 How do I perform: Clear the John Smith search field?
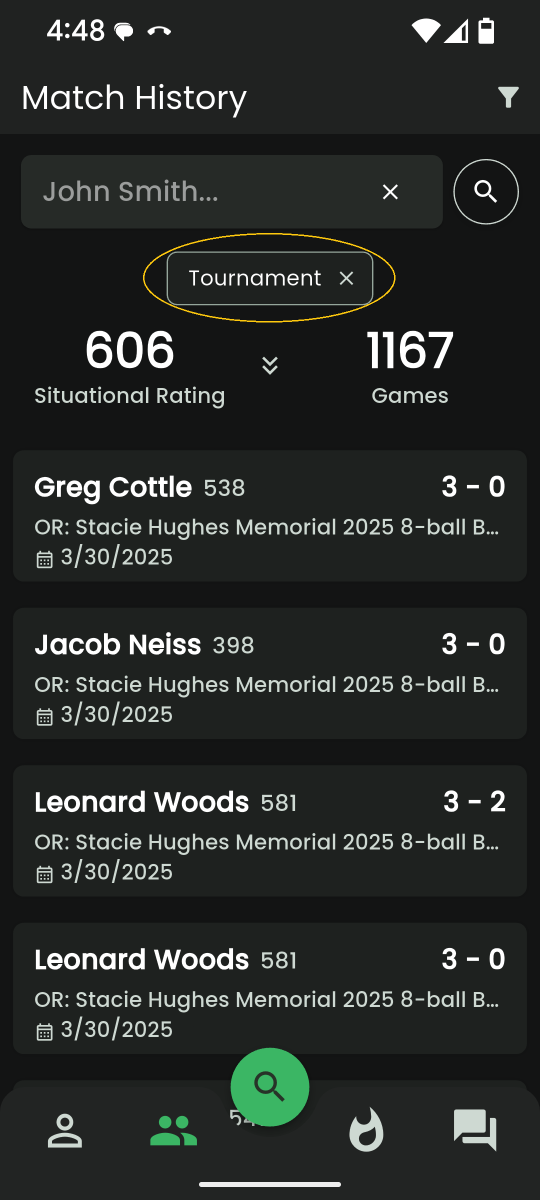click(390, 192)
